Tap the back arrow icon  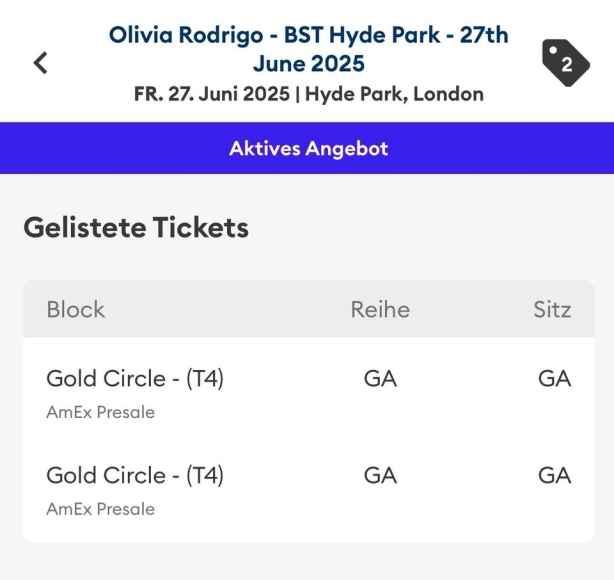click(x=40, y=63)
